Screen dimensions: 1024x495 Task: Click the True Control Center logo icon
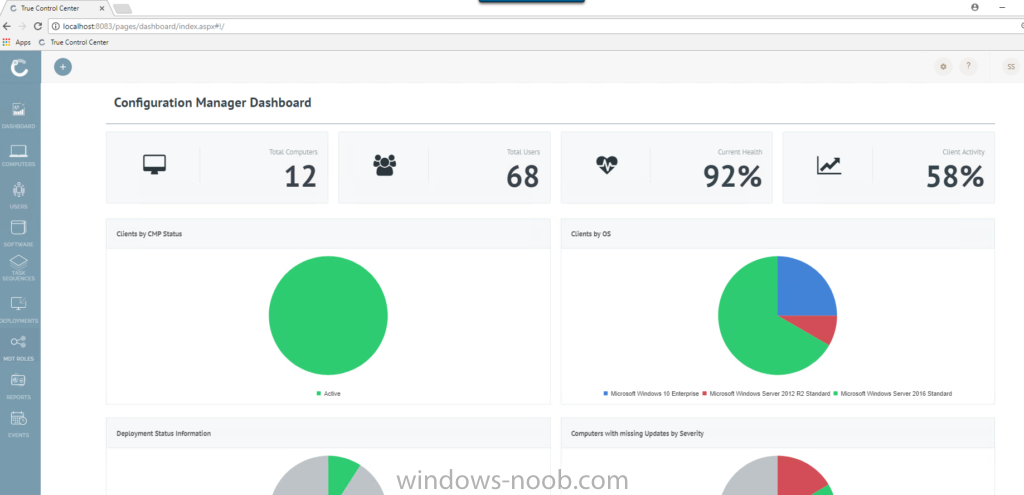pos(20,67)
